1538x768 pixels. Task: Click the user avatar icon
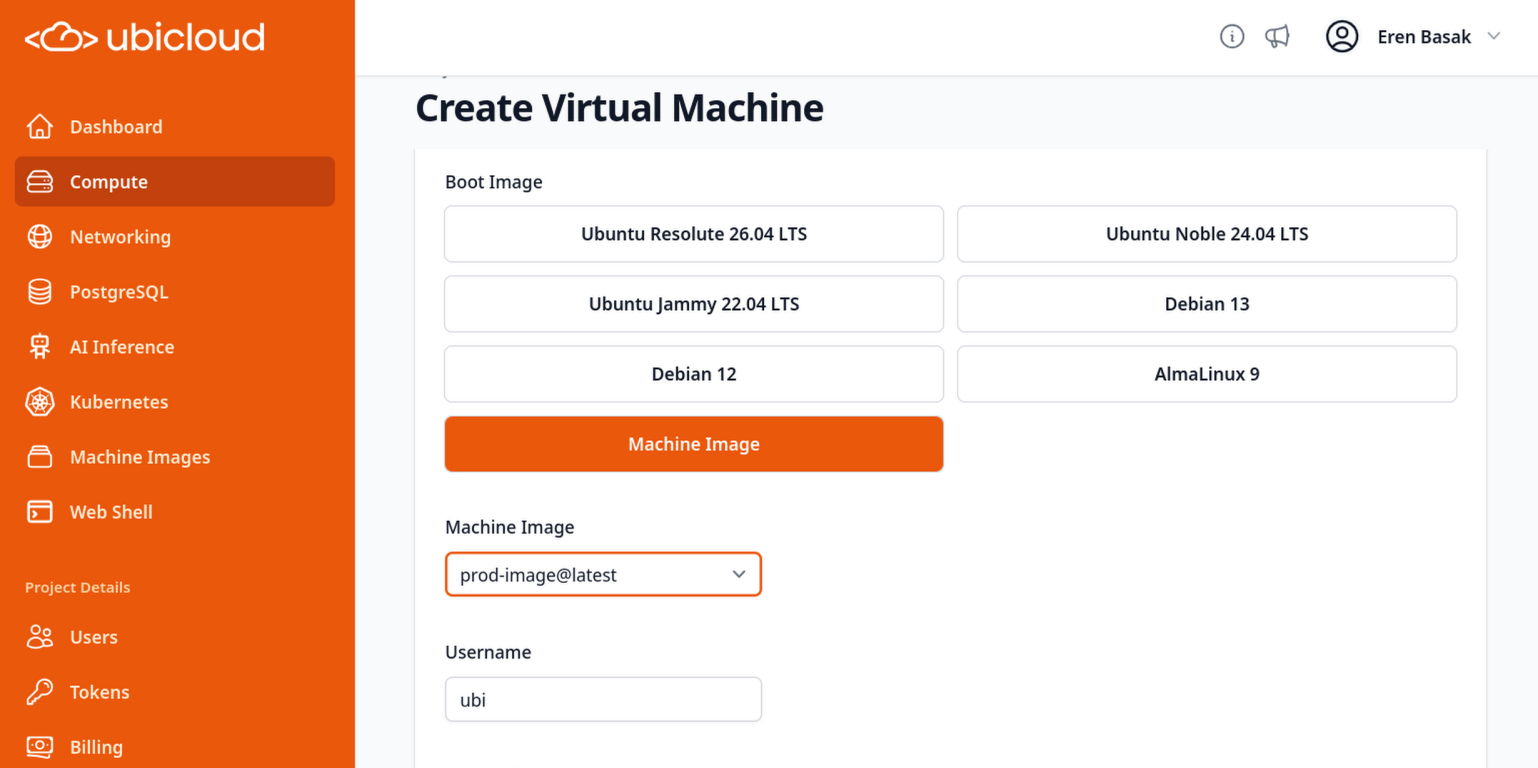[1342, 37]
